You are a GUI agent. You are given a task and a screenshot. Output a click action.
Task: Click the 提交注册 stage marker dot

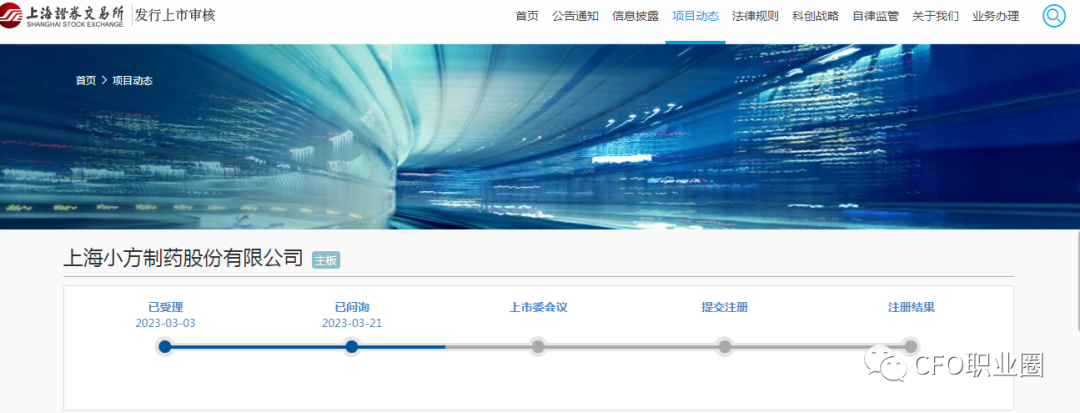tap(725, 346)
